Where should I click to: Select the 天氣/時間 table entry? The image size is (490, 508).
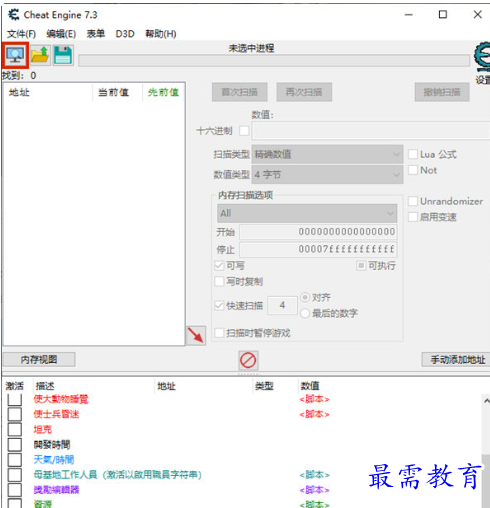[x=54, y=460]
